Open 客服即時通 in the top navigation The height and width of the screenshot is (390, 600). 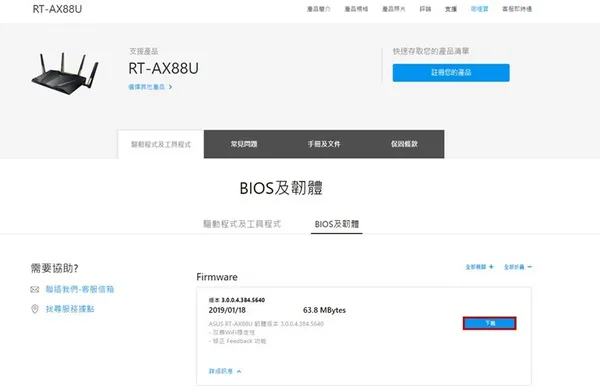[x=517, y=9]
